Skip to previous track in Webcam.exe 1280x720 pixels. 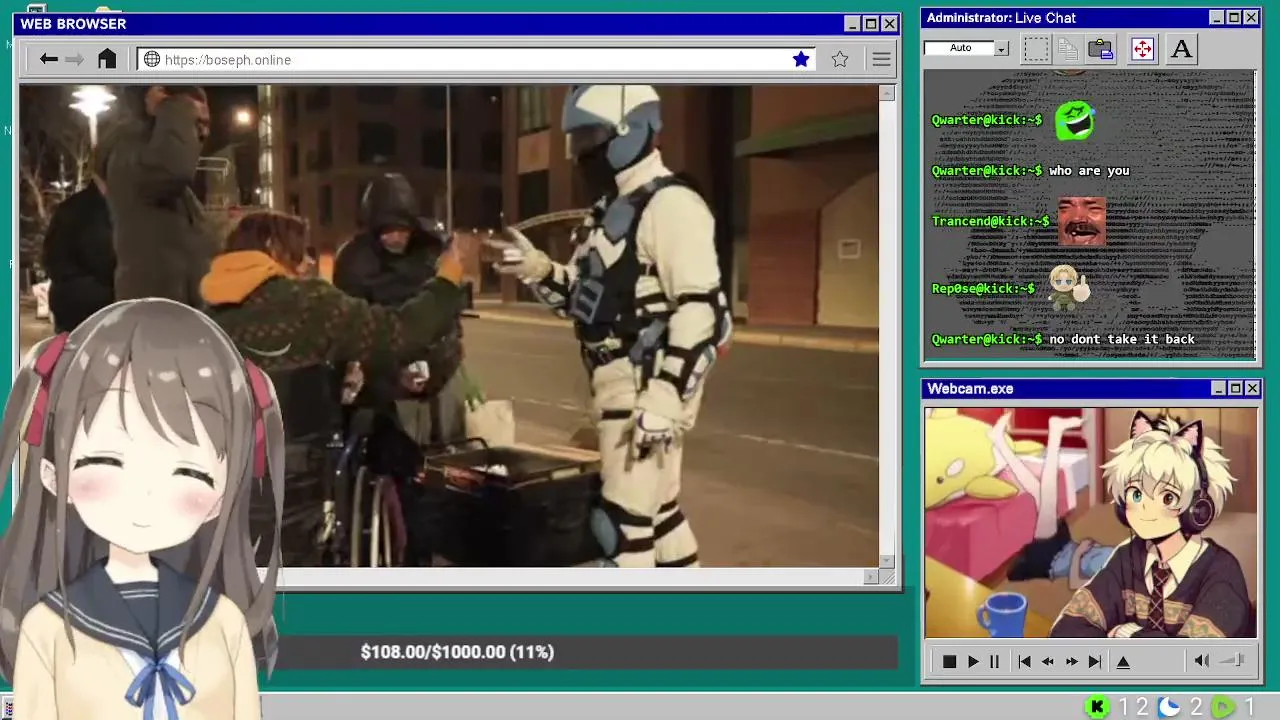click(x=1024, y=662)
